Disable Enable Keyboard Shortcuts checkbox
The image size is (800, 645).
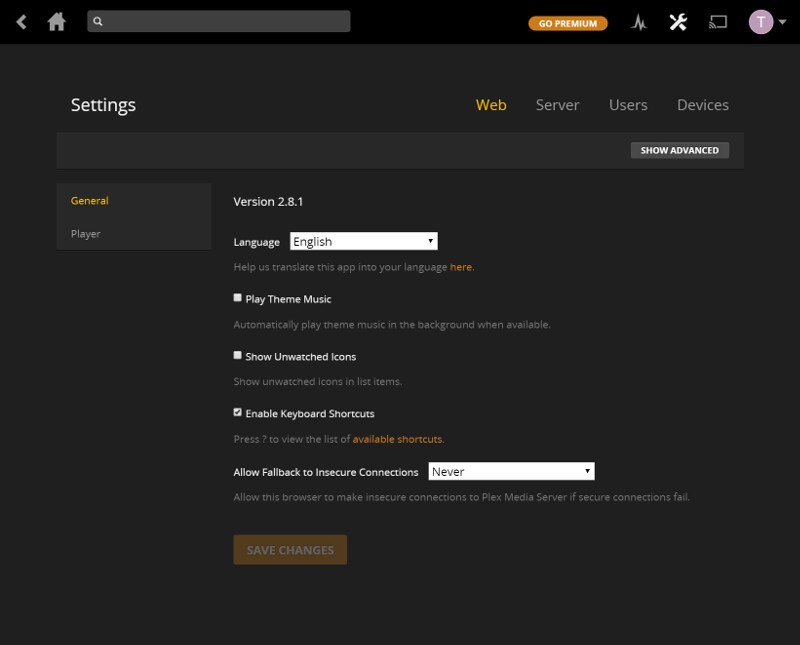[x=237, y=412]
